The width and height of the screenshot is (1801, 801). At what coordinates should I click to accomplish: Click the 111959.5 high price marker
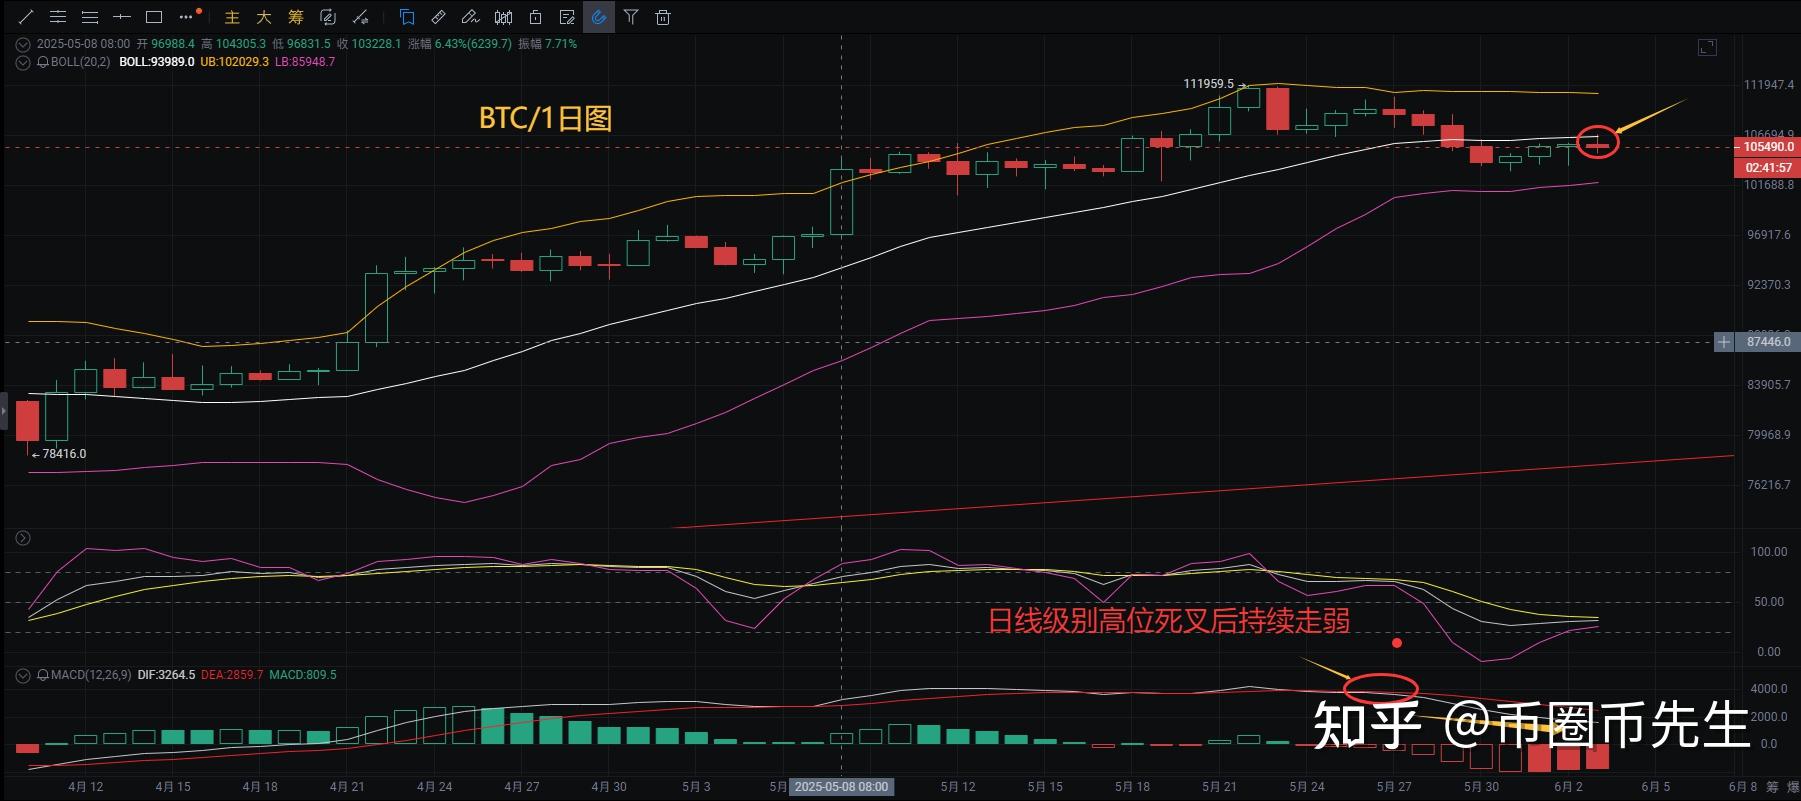1208,84
